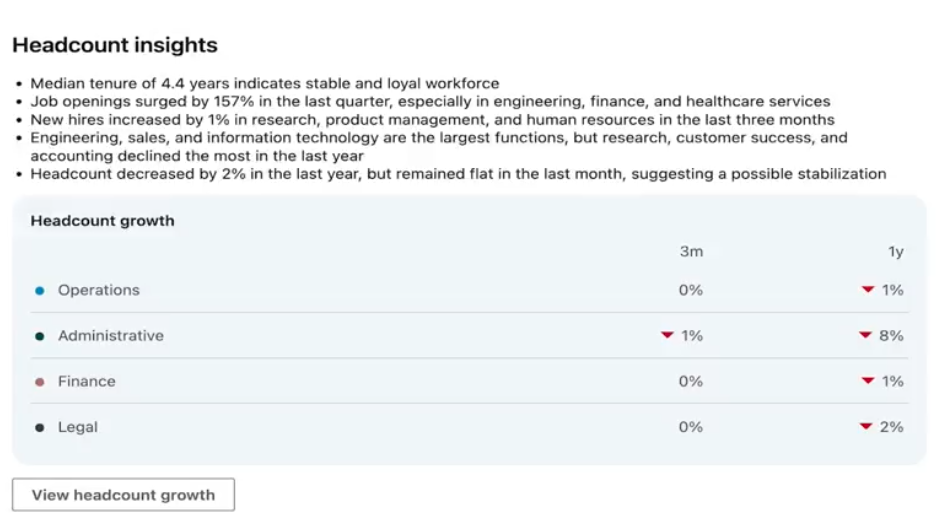Image resolution: width=938 pixels, height=526 pixels.
Task: Click the median tenure bullet point
Action: 265,84
